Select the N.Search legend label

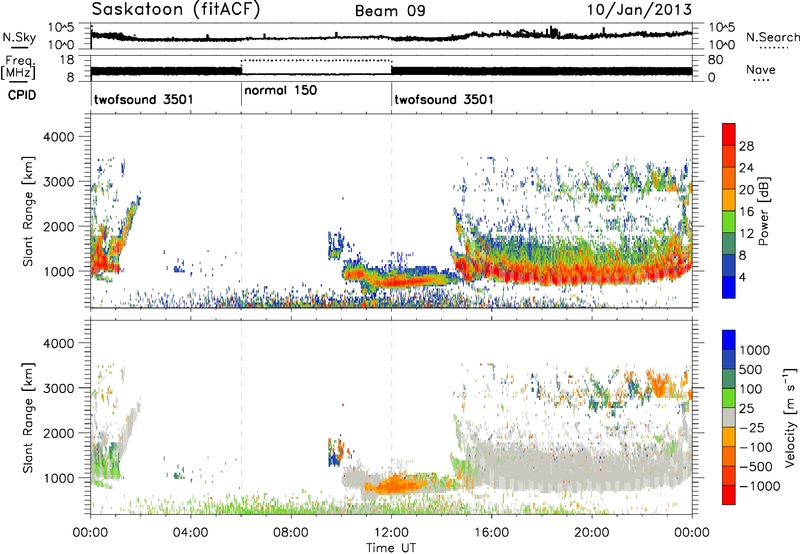point(772,37)
